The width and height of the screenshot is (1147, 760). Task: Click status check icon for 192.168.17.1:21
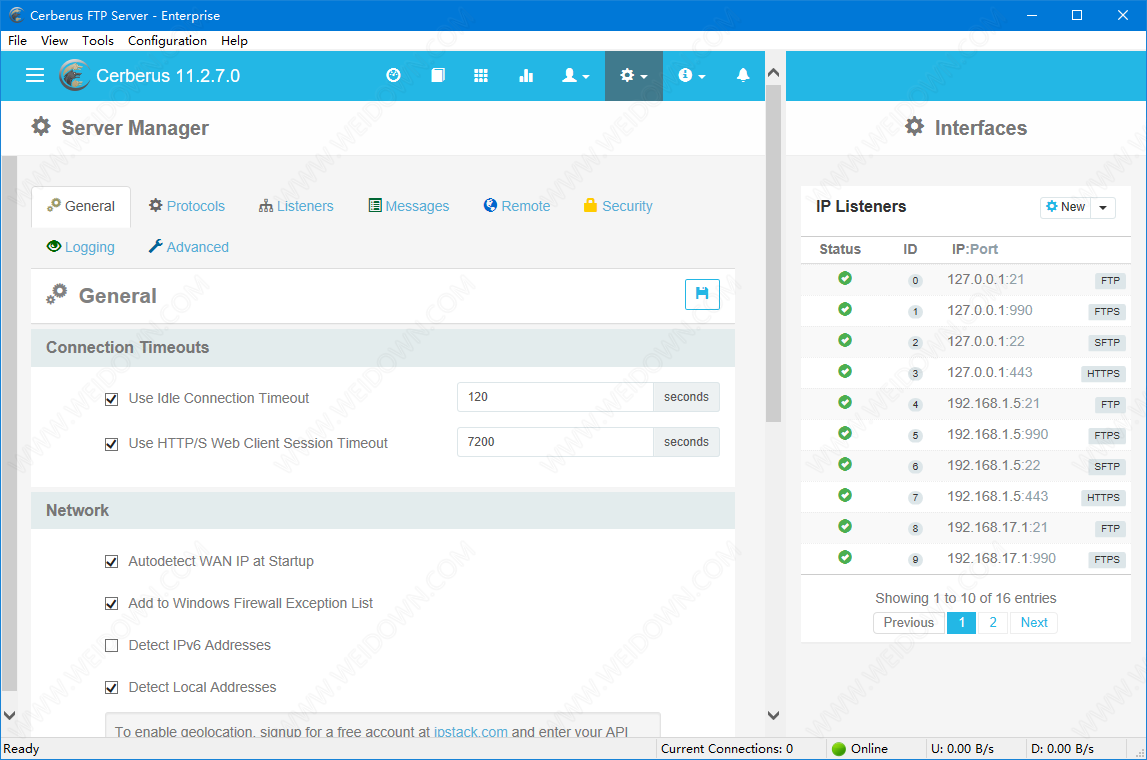pos(845,527)
